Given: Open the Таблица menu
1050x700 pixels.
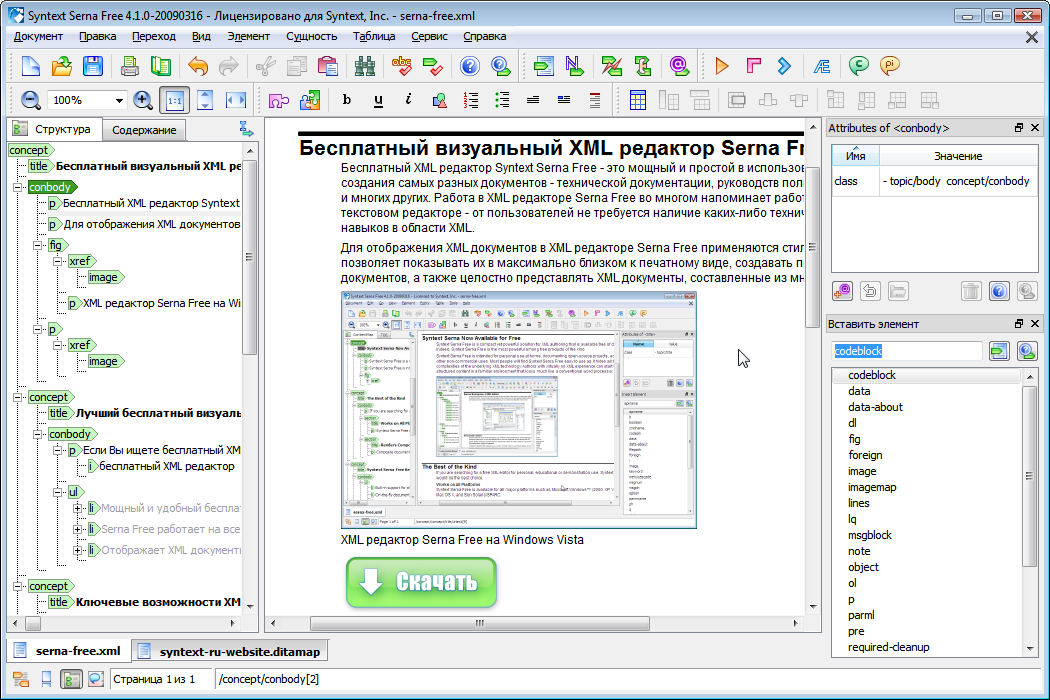Looking at the screenshot, I should [x=374, y=36].
